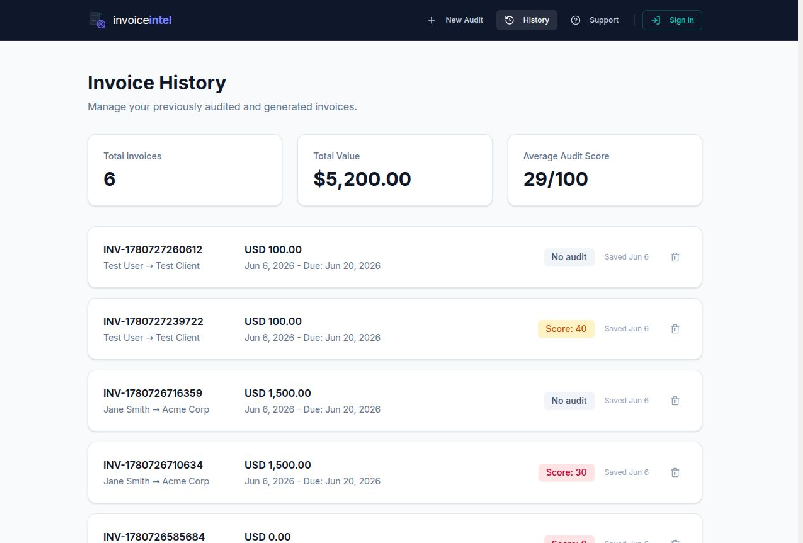This screenshot has height=543, width=803.
Task: Click the Score: 40 badge
Action: tap(566, 329)
